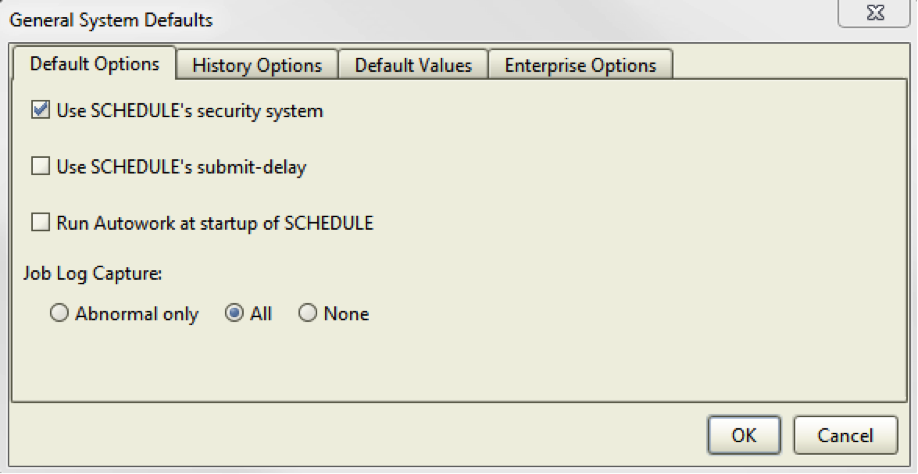Viewport: 918px width, 474px height.
Task: Close the General System Defaults dialog
Action: [875, 13]
